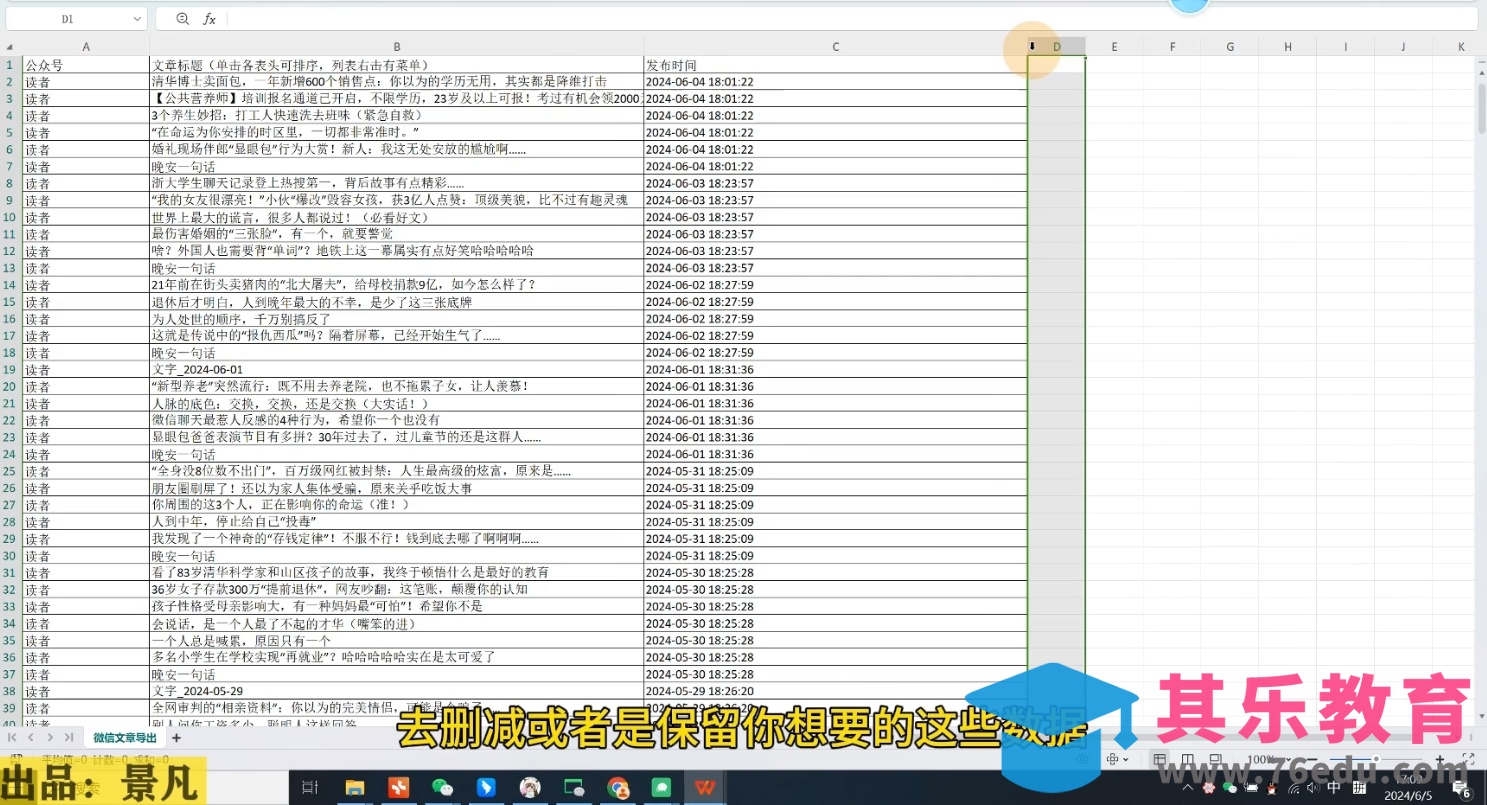The width and height of the screenshot is (1487, 805).
Task: Go to next sheet using arrow
Action: click(x=50, y=738)
